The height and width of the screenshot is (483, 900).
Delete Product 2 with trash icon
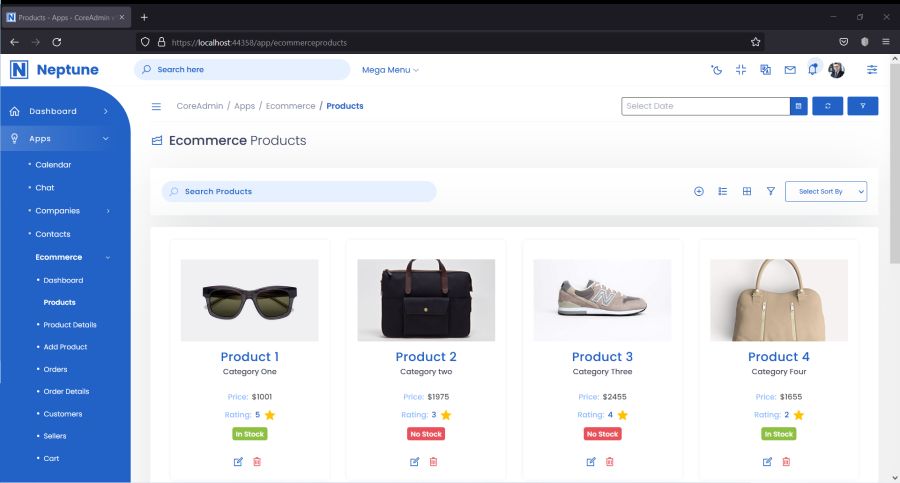pos(433,462)
